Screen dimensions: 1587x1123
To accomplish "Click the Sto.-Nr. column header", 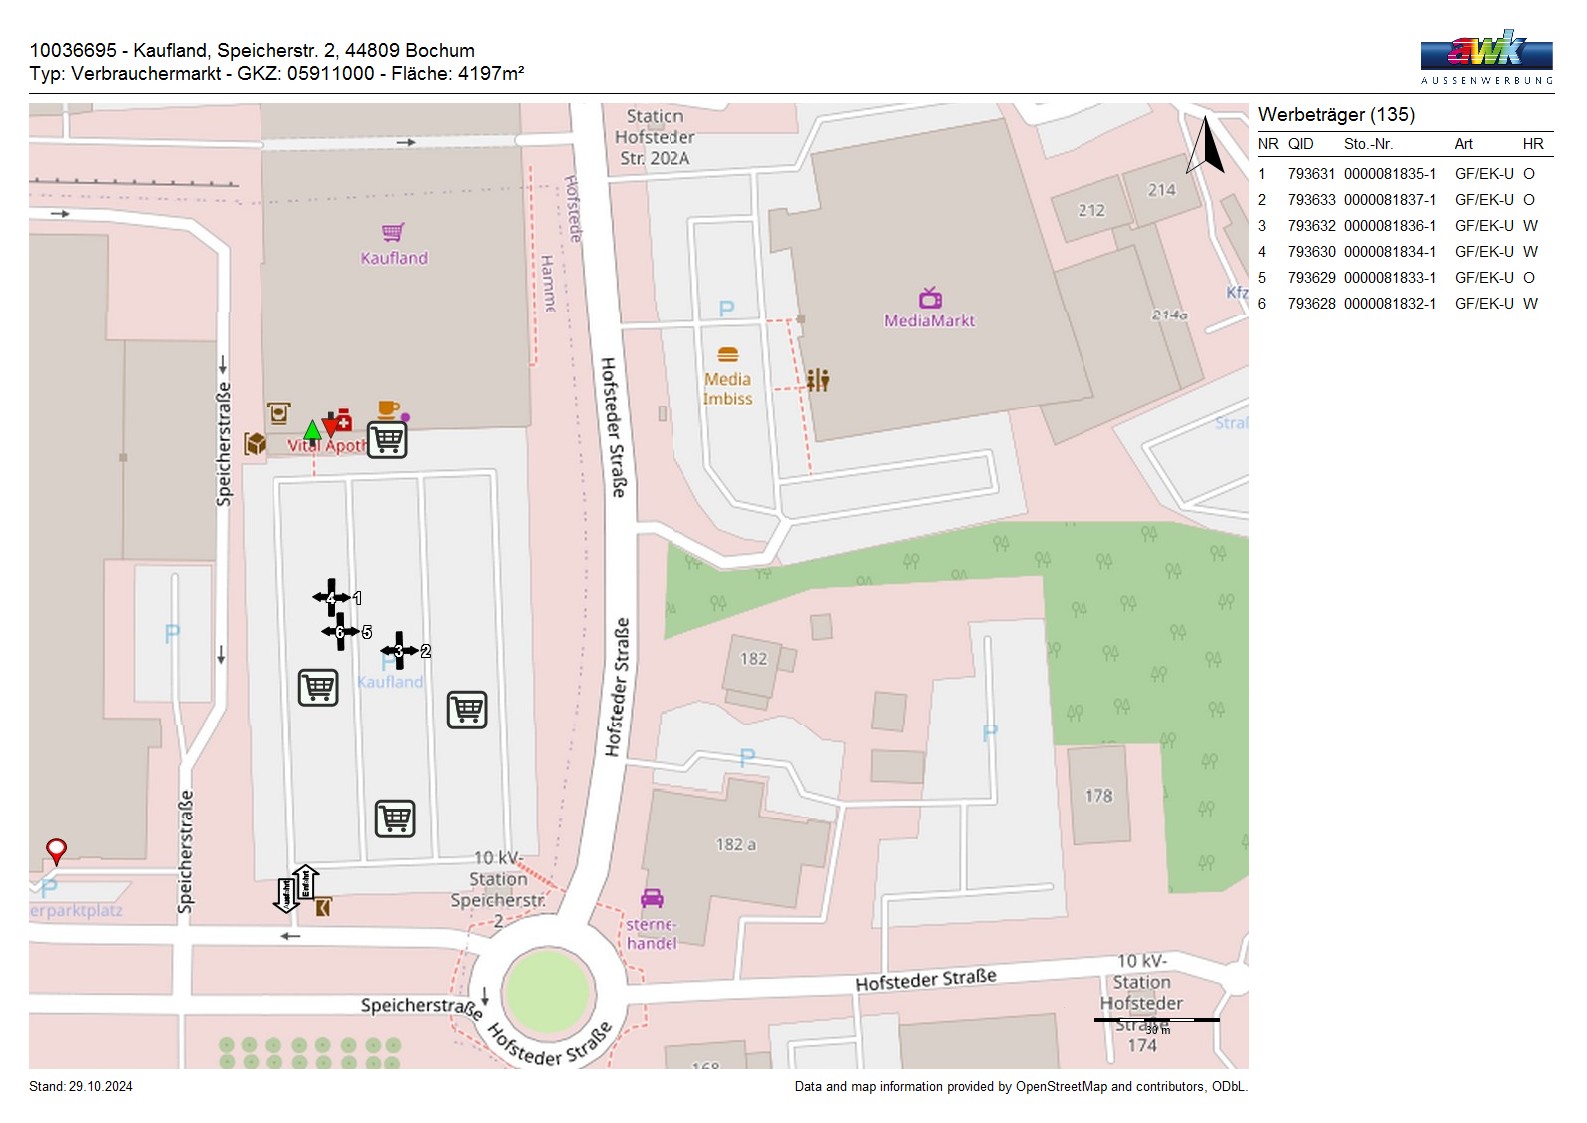I will tap(1368, 144).
